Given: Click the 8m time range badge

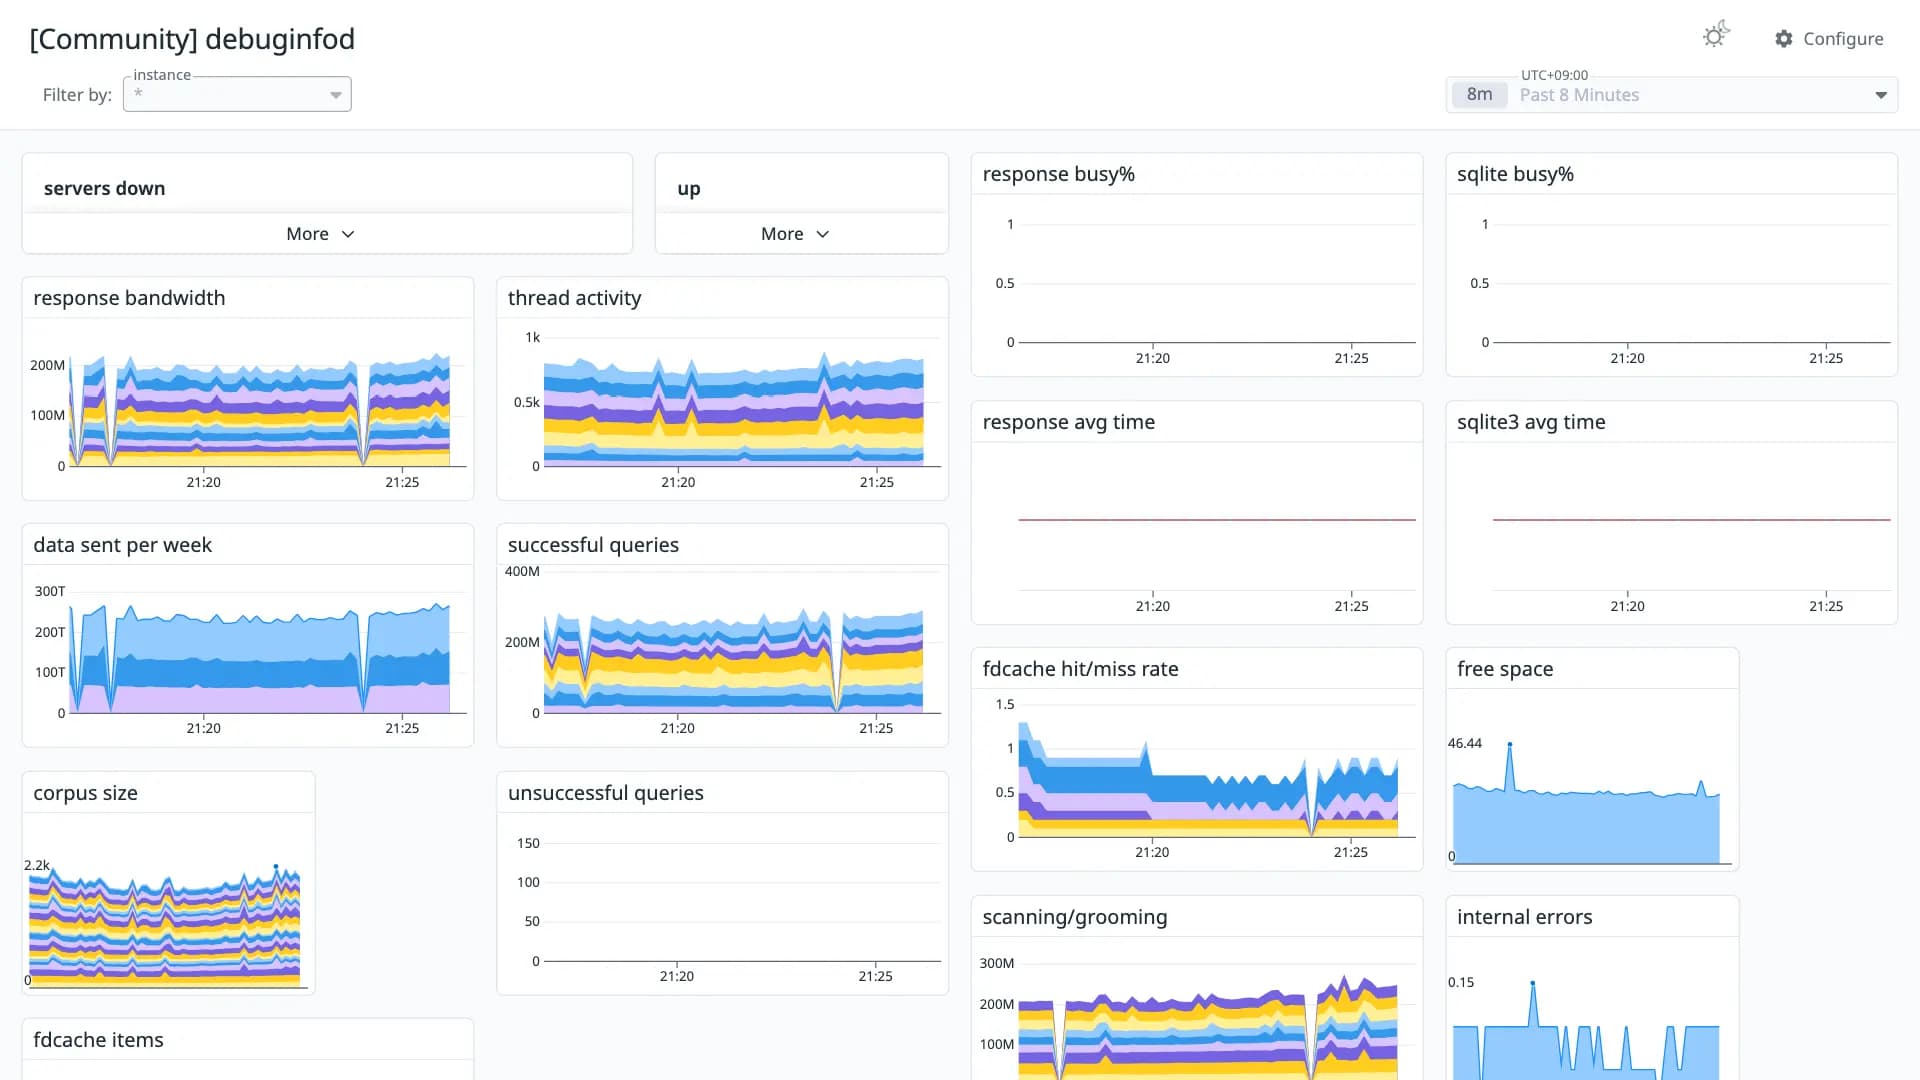Looking at the screenshot, I should click(1479, 94).
